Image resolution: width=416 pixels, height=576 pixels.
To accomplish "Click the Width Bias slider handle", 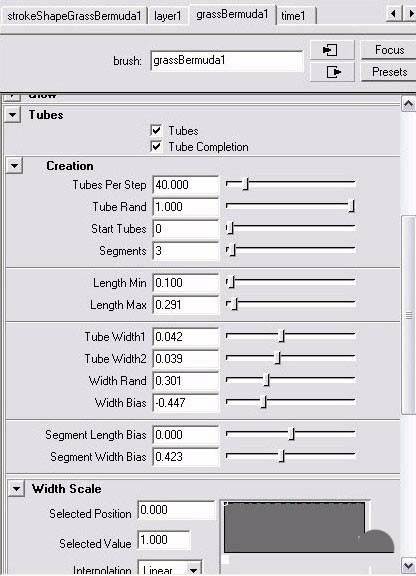I will [x=263, y=402].
